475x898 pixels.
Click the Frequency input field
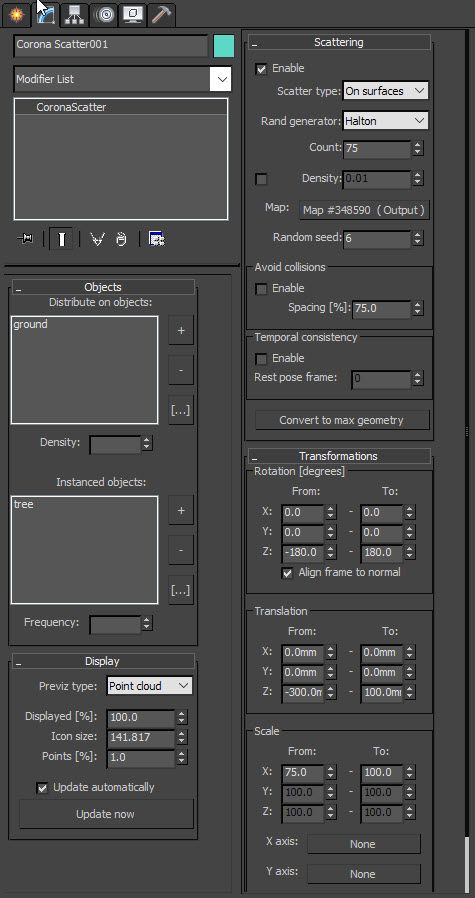[x=115, y=623]
